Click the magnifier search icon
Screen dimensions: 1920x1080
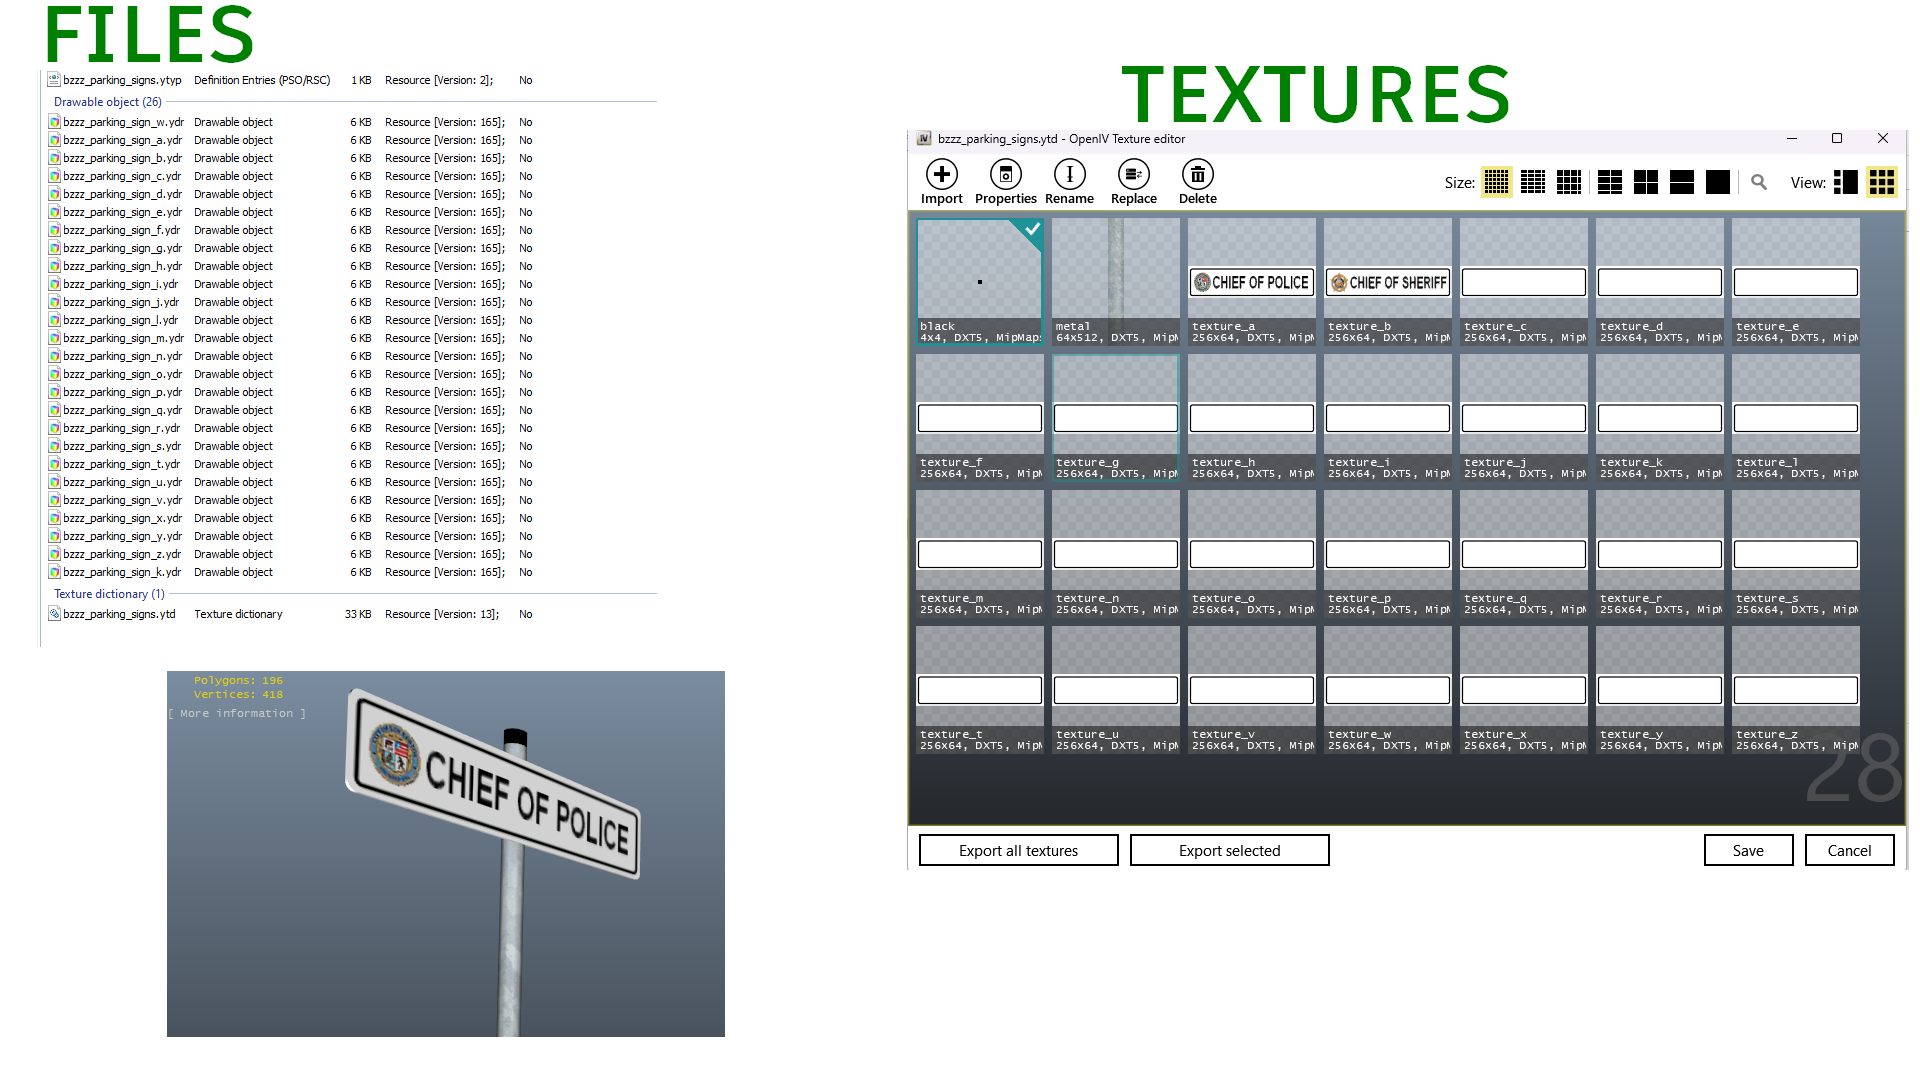point(1759,182)
